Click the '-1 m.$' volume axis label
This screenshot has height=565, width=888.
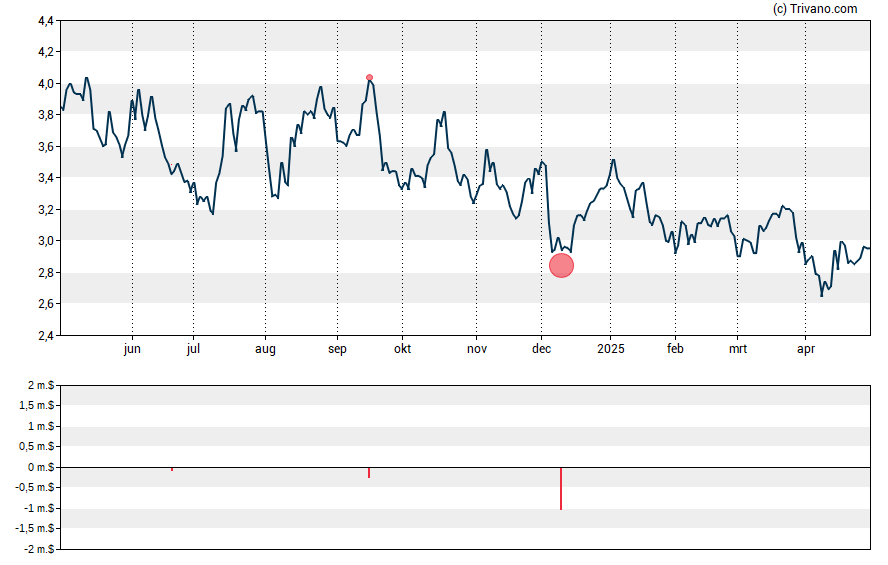click(39, 508)
